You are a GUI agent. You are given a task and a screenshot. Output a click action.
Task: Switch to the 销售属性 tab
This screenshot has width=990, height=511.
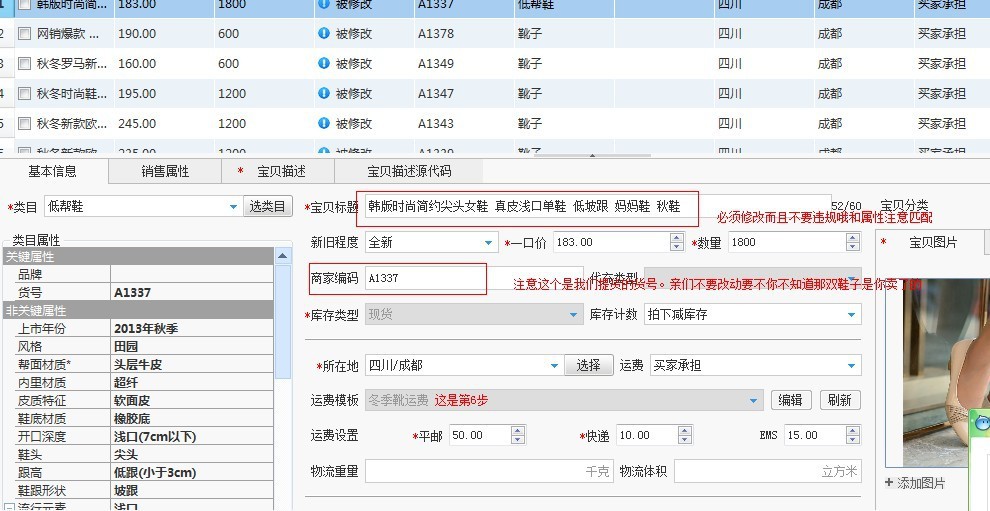point(165,171)
